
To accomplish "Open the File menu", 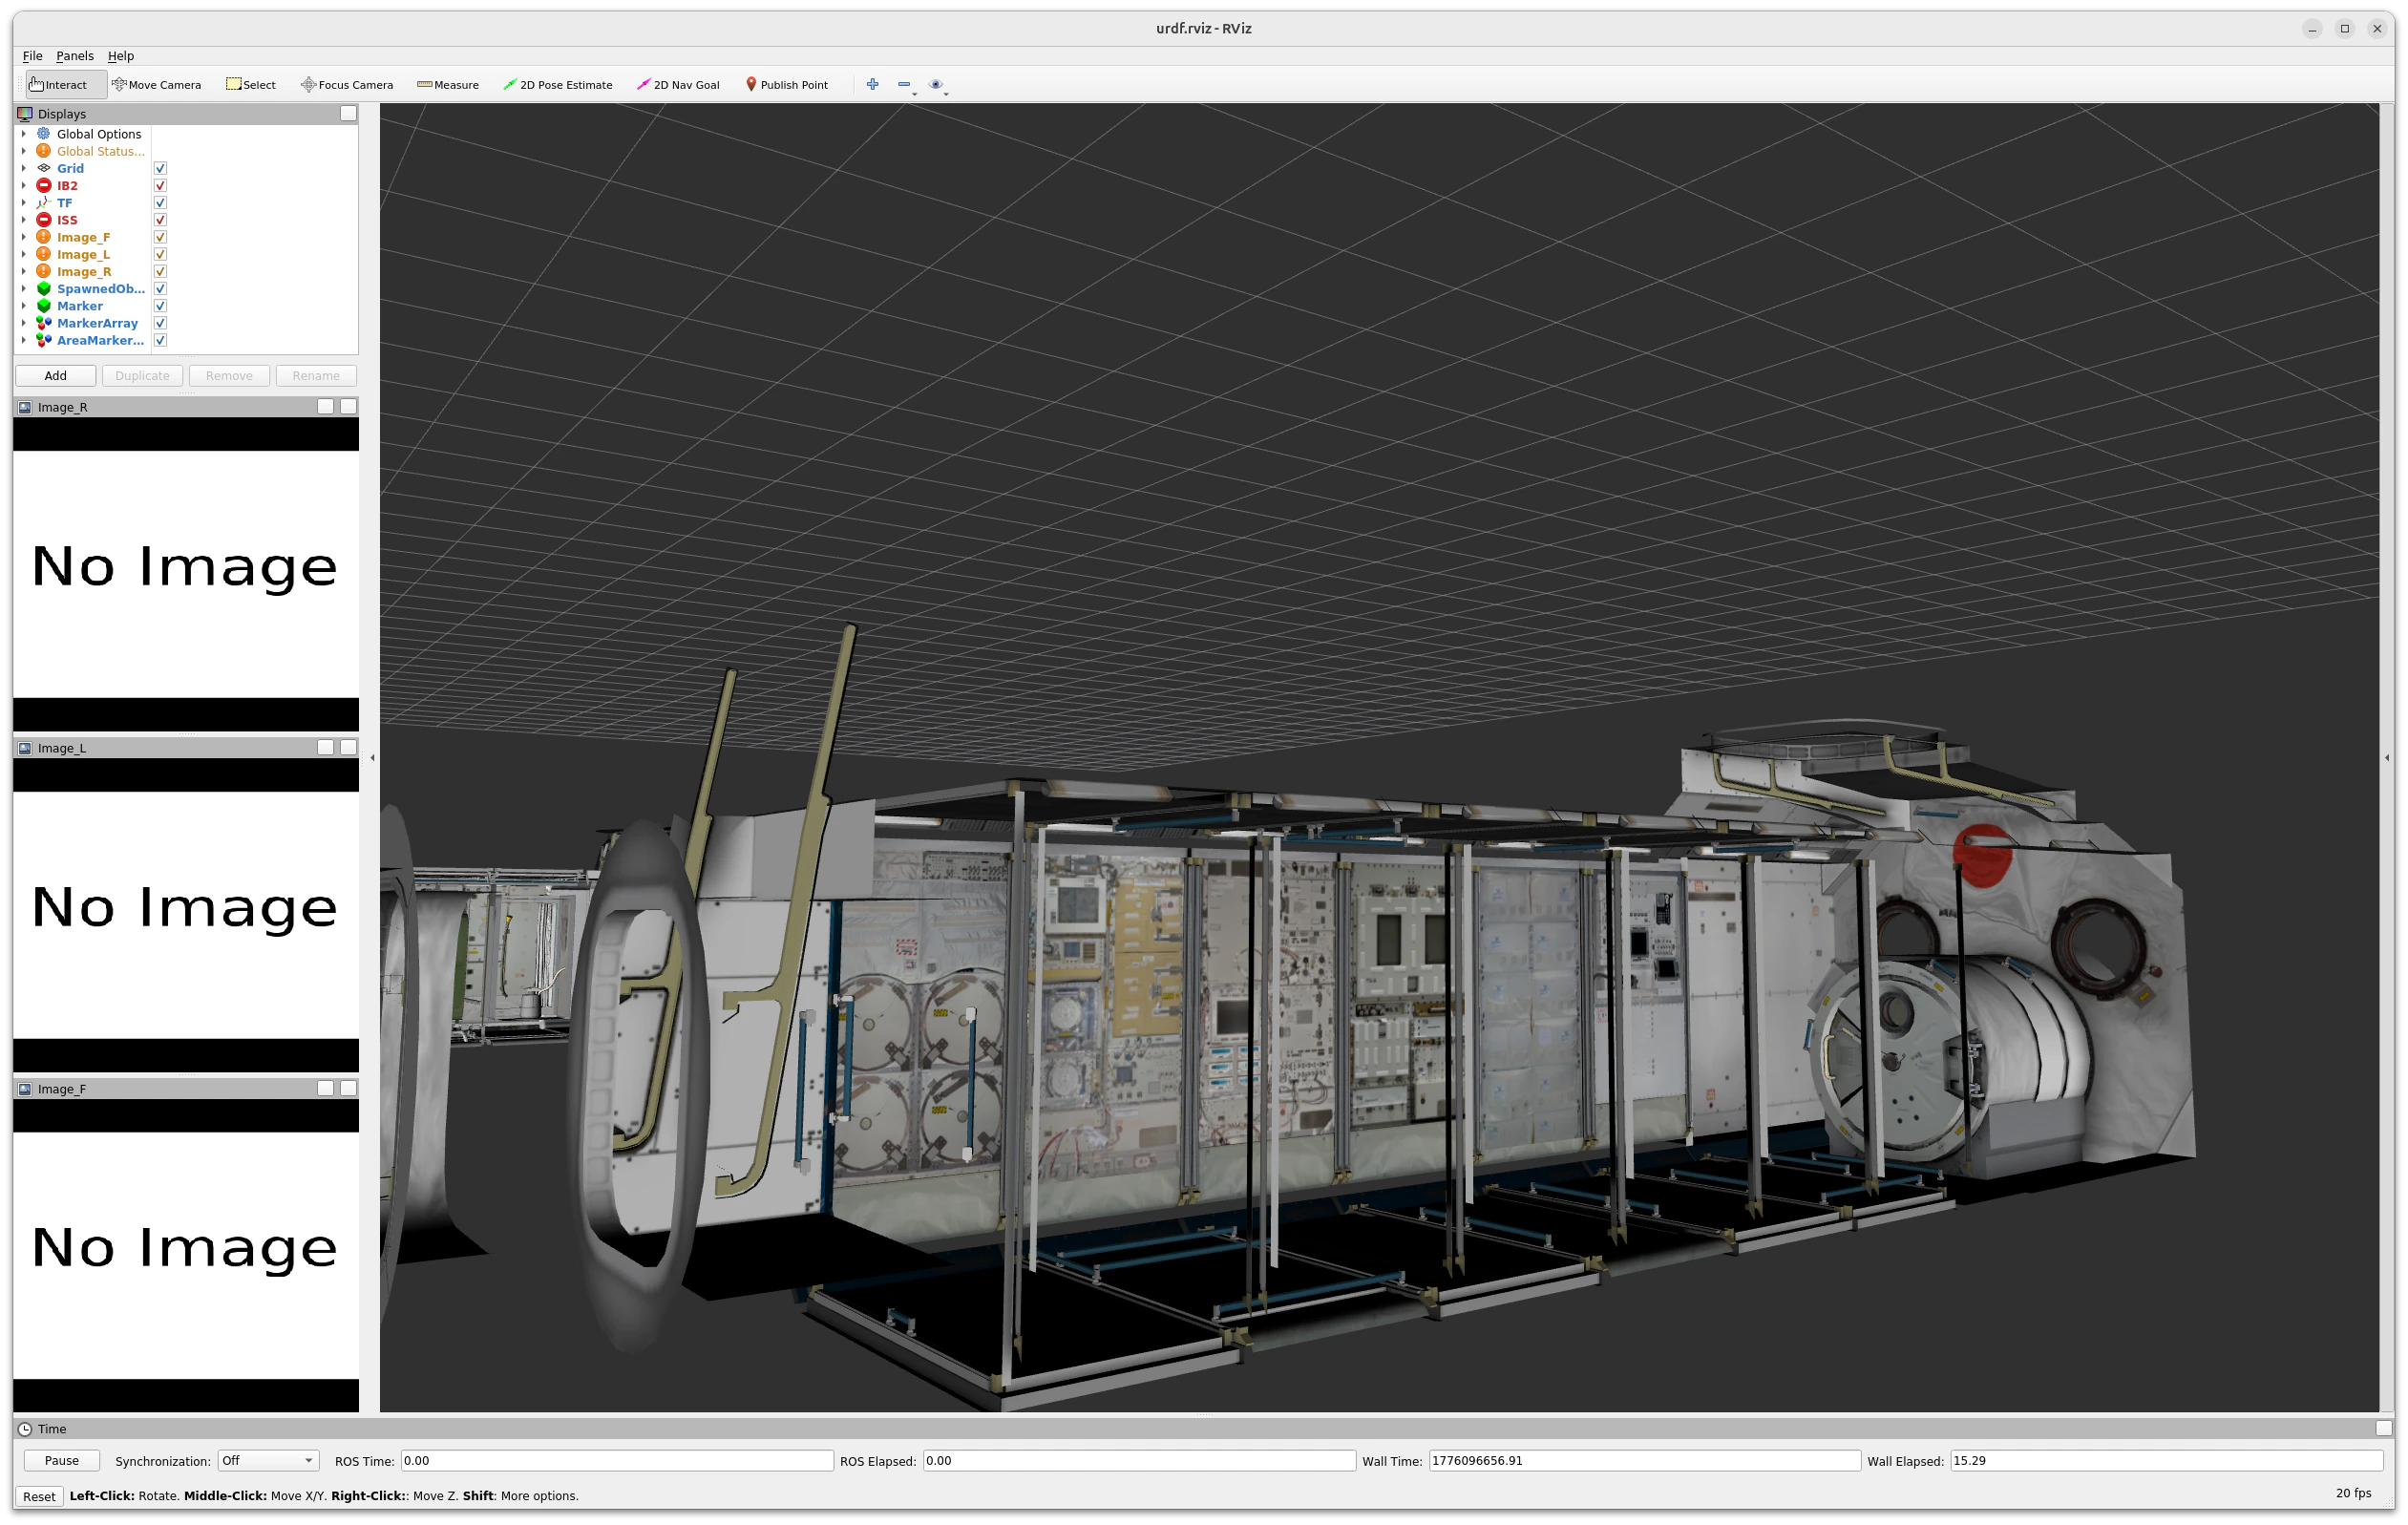I will [33, 56].
